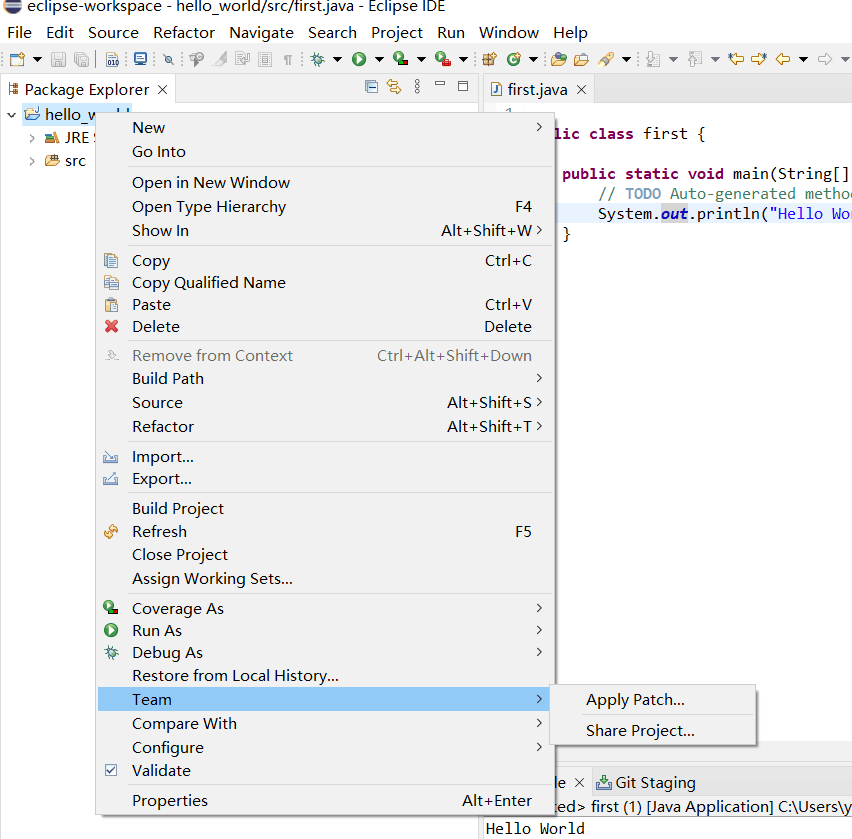This screenshot has height=839, width=852.
Task: Open the Navigate menu
Action: (261, 33)
